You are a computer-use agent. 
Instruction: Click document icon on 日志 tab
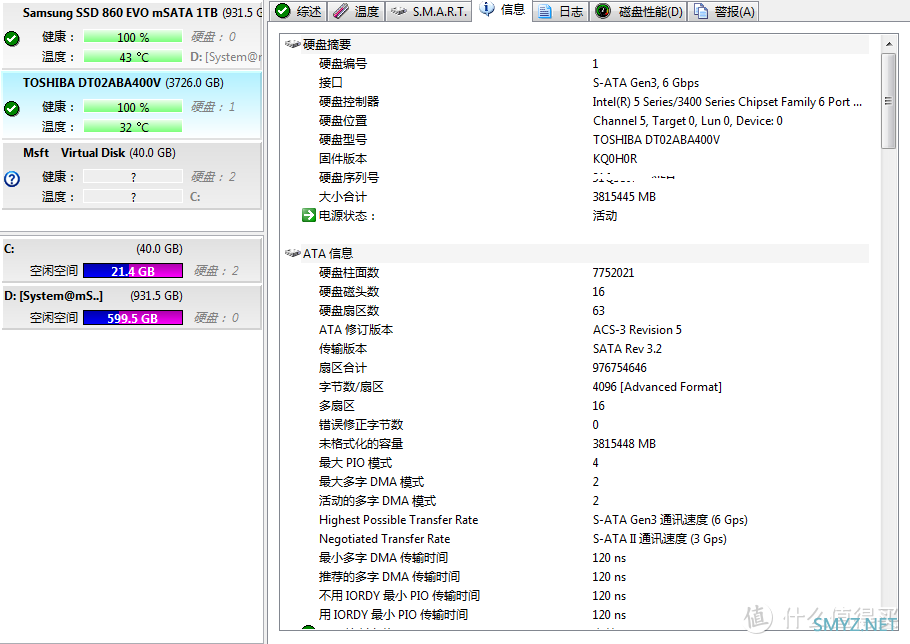[x=544, y=11]
